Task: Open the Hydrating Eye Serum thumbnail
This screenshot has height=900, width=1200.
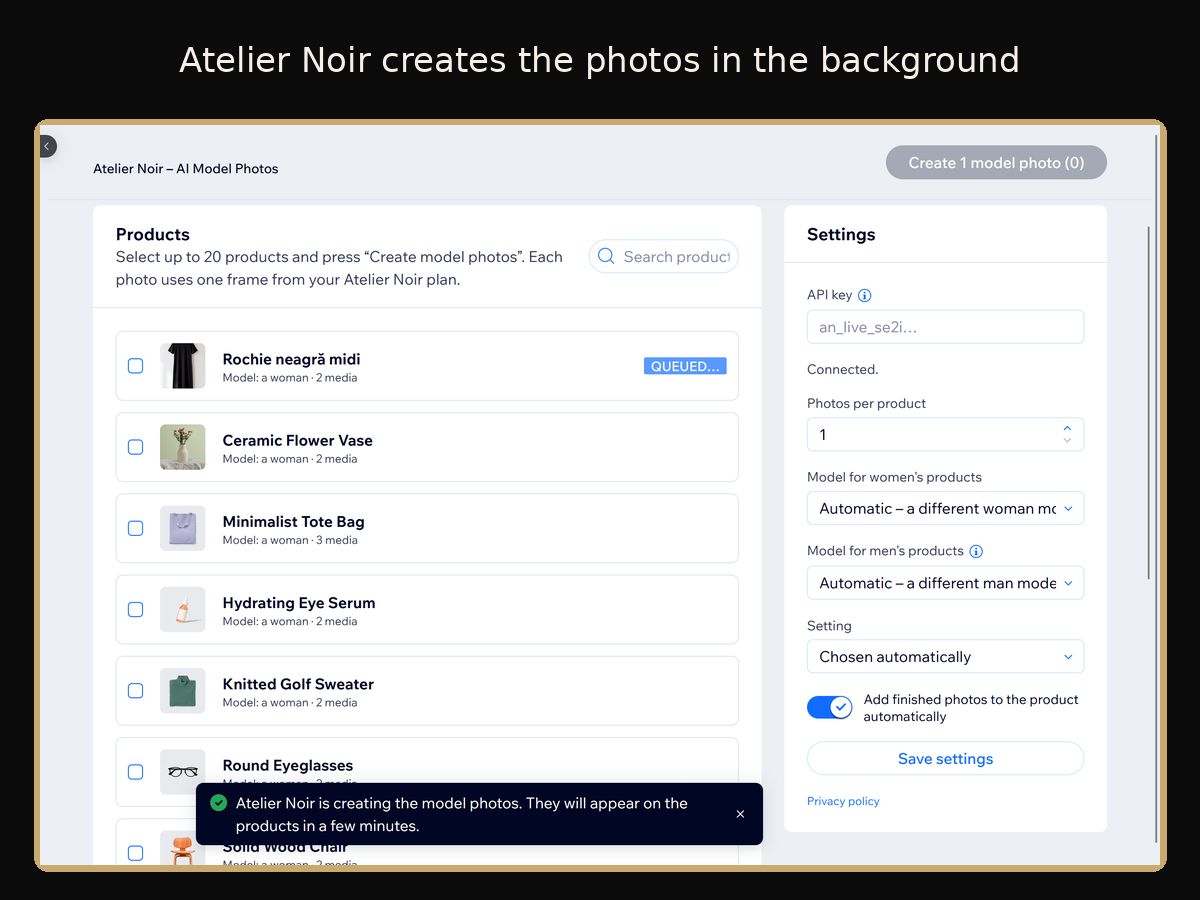Action: [x=183, y=609]
